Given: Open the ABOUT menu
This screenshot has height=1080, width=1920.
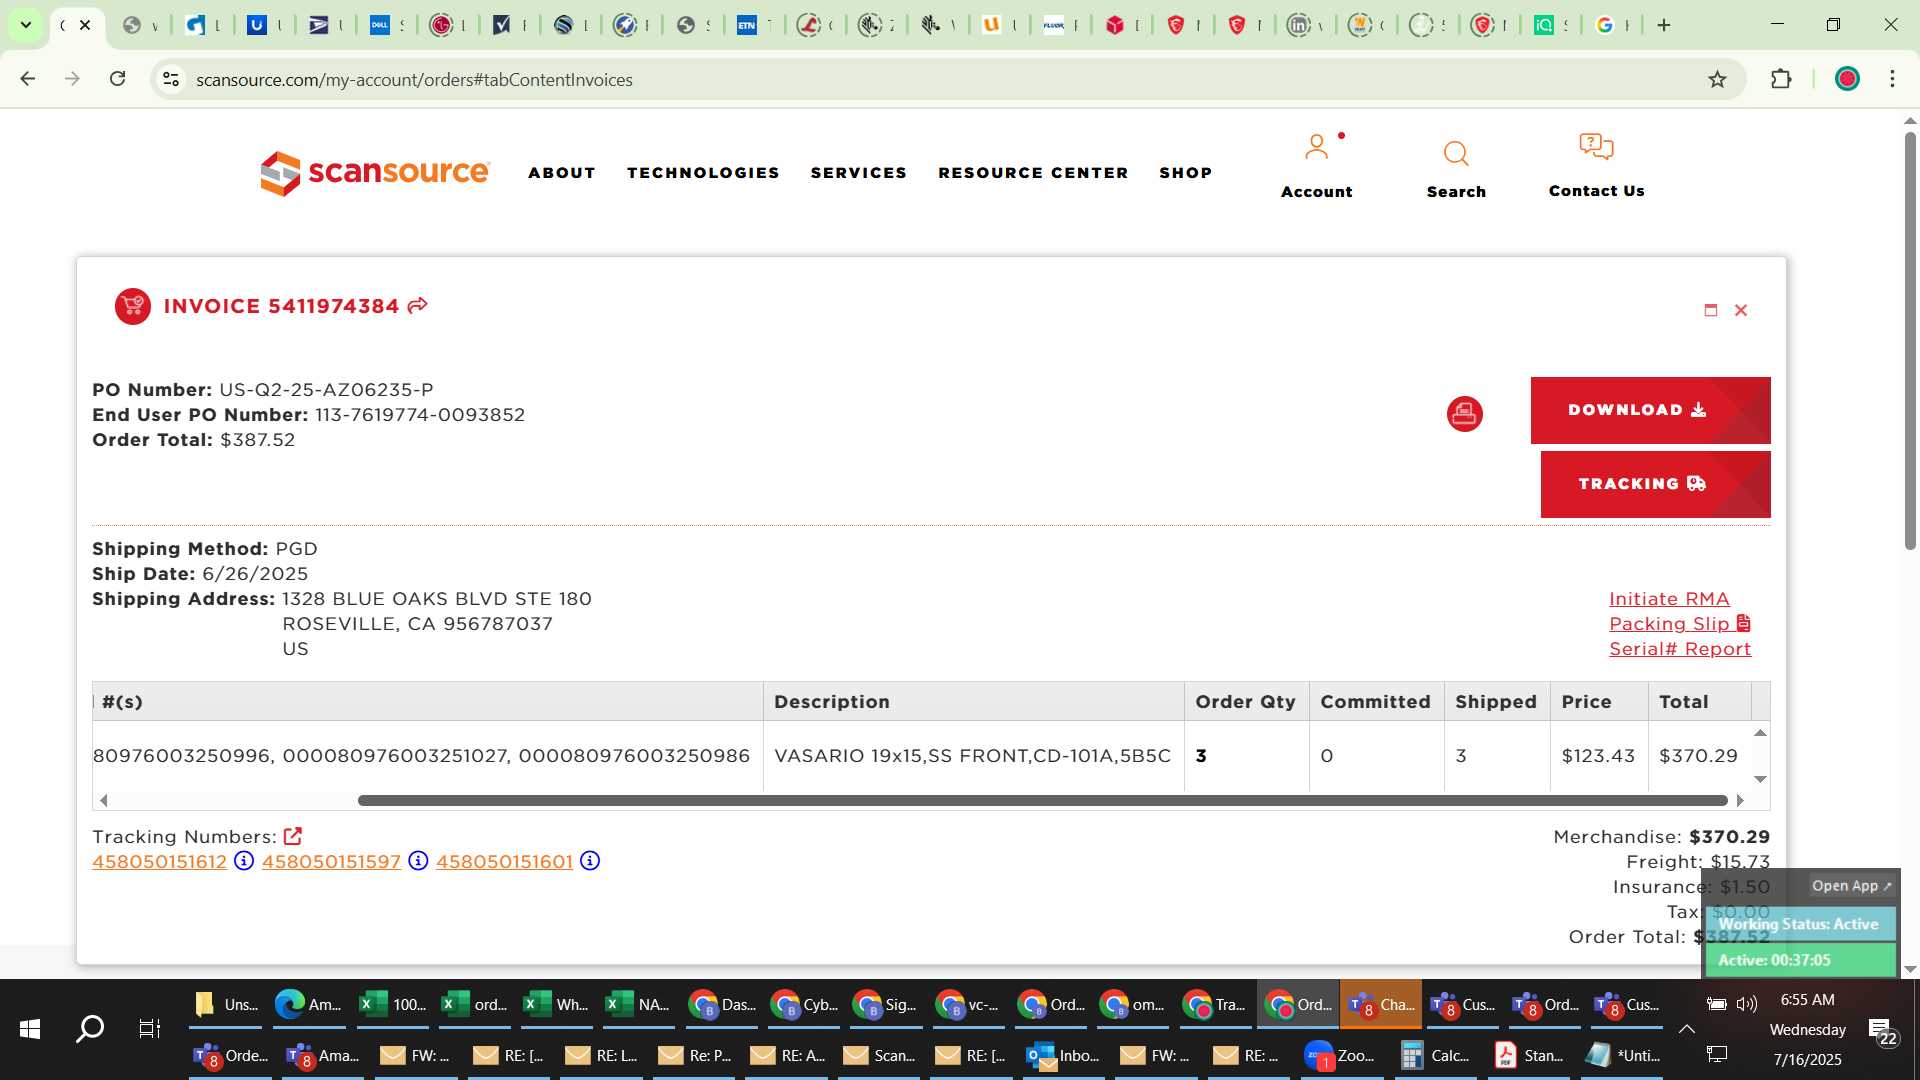Looking at the screenshot, I should pyautogui.click(x=562, y=172).
